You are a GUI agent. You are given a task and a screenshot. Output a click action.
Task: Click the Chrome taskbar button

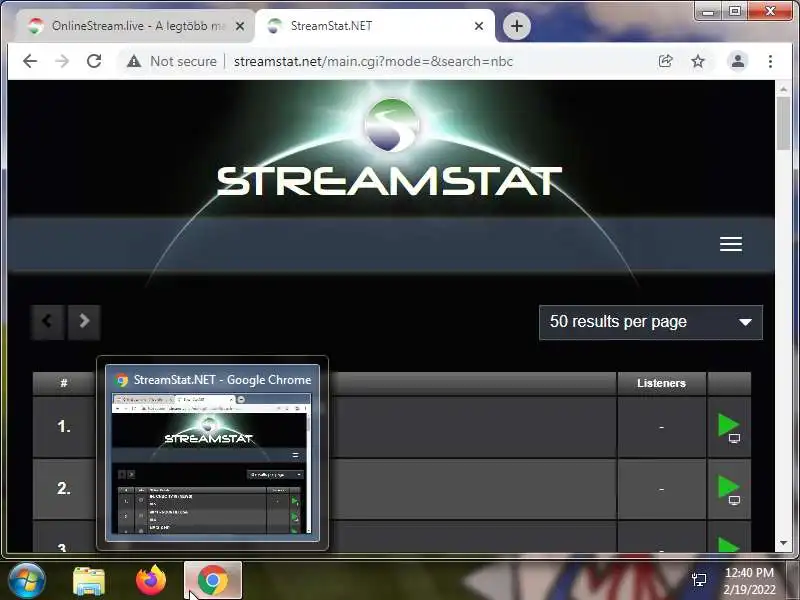click(x=213, y=581)
